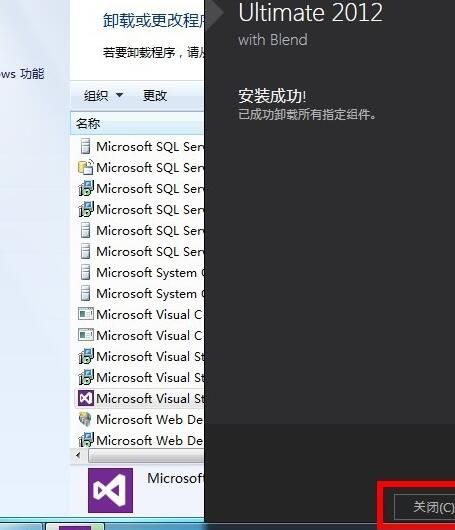This screenshot has width=455, height=530.
Task: Click the globe icon of the Microsoft Web De row
Action: [x=85, y=419]
